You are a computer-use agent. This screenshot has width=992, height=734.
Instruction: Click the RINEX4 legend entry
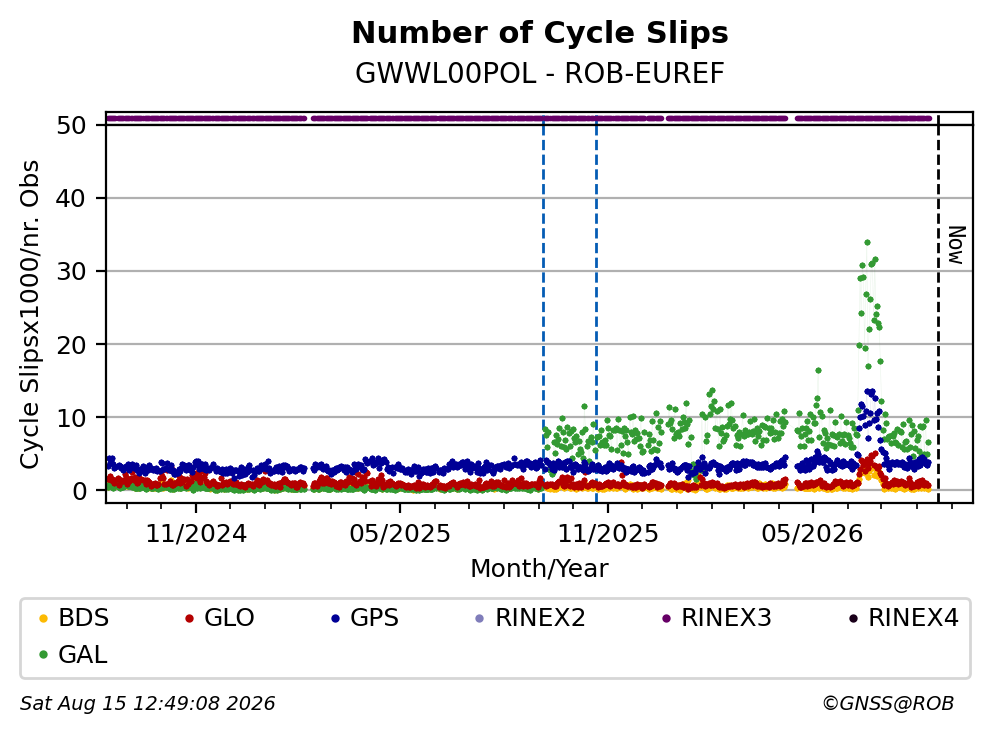pos(903,618)
